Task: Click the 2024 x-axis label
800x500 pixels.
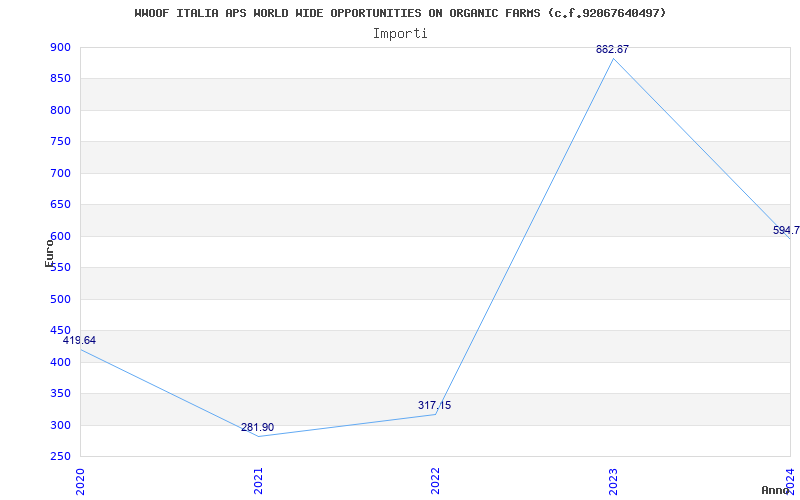Action: pyautogui.click(x=790, y=481)
